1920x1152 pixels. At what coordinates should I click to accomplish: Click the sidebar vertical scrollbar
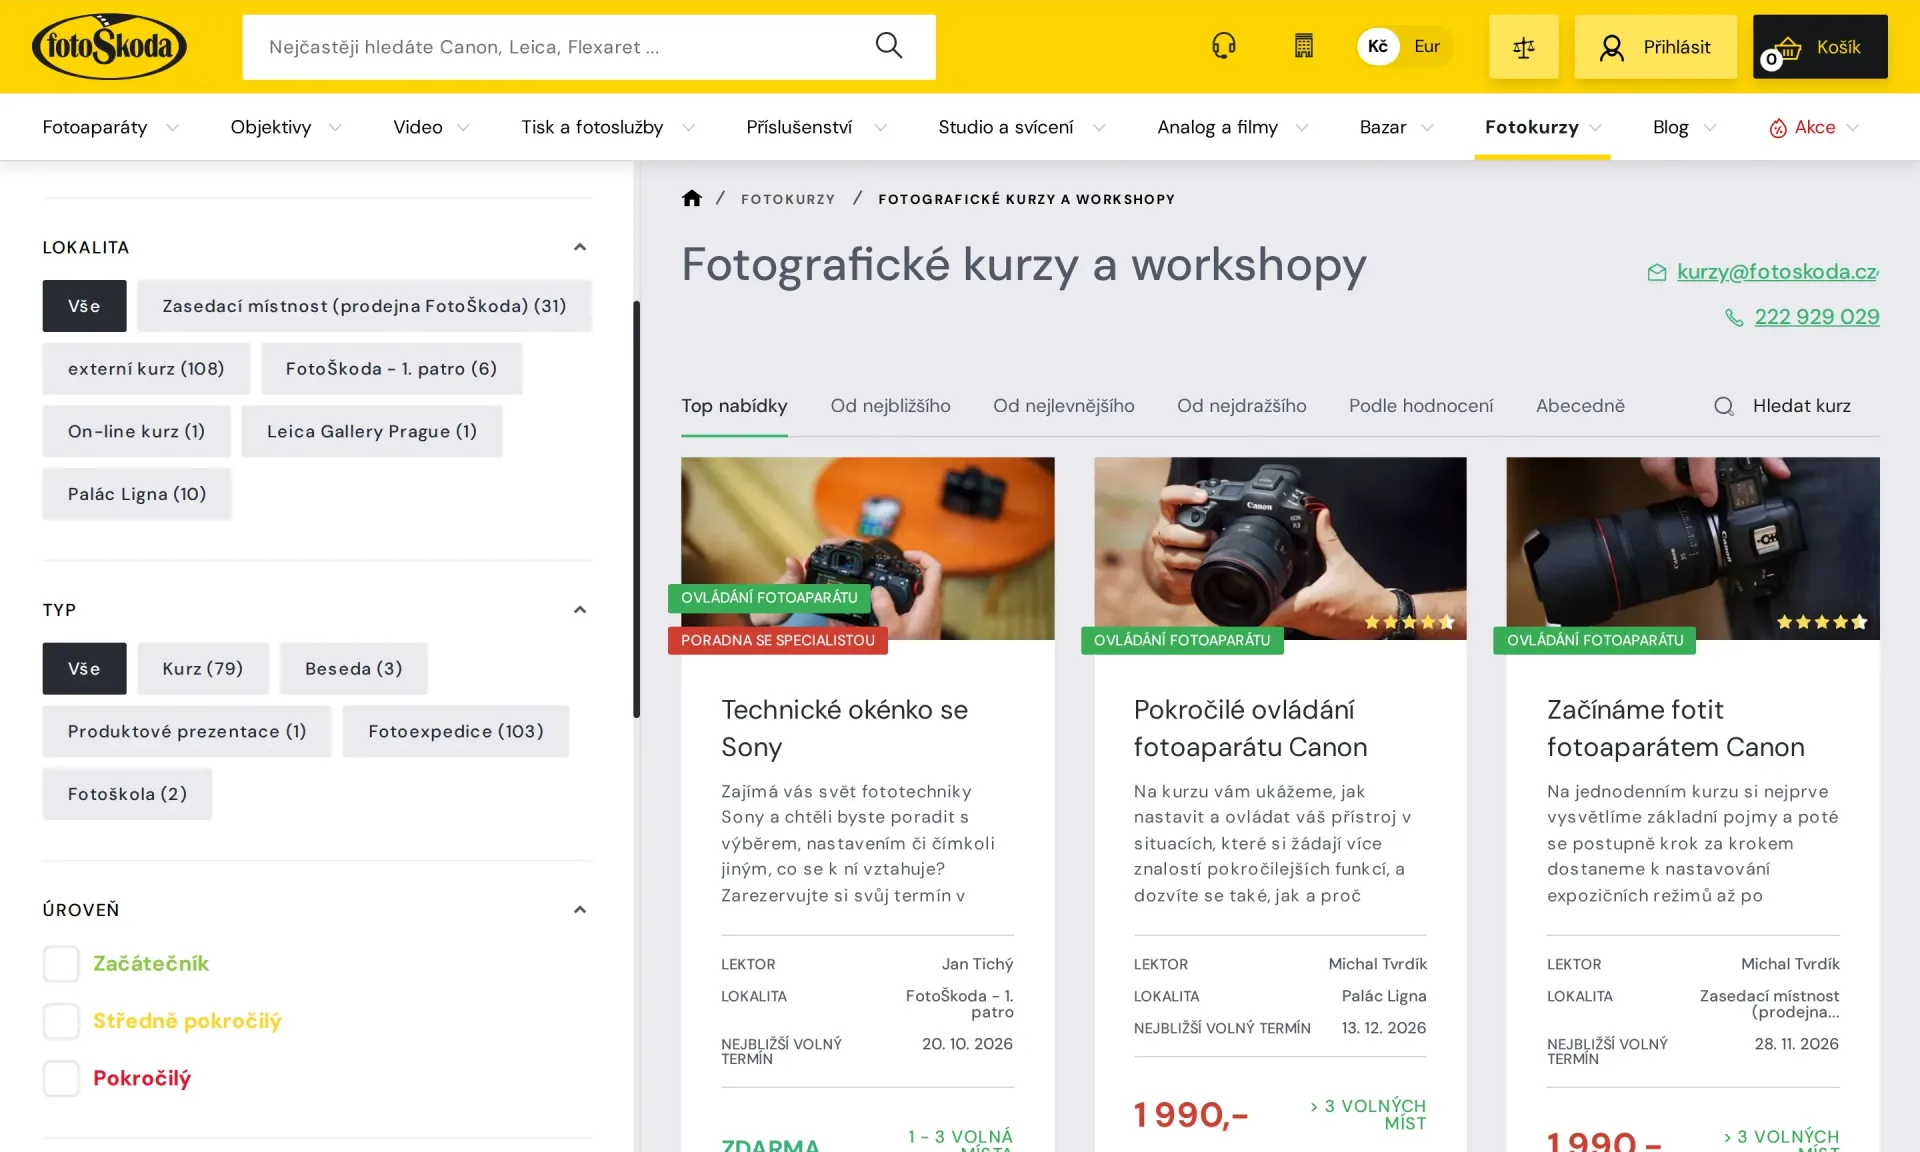(636, 509)
